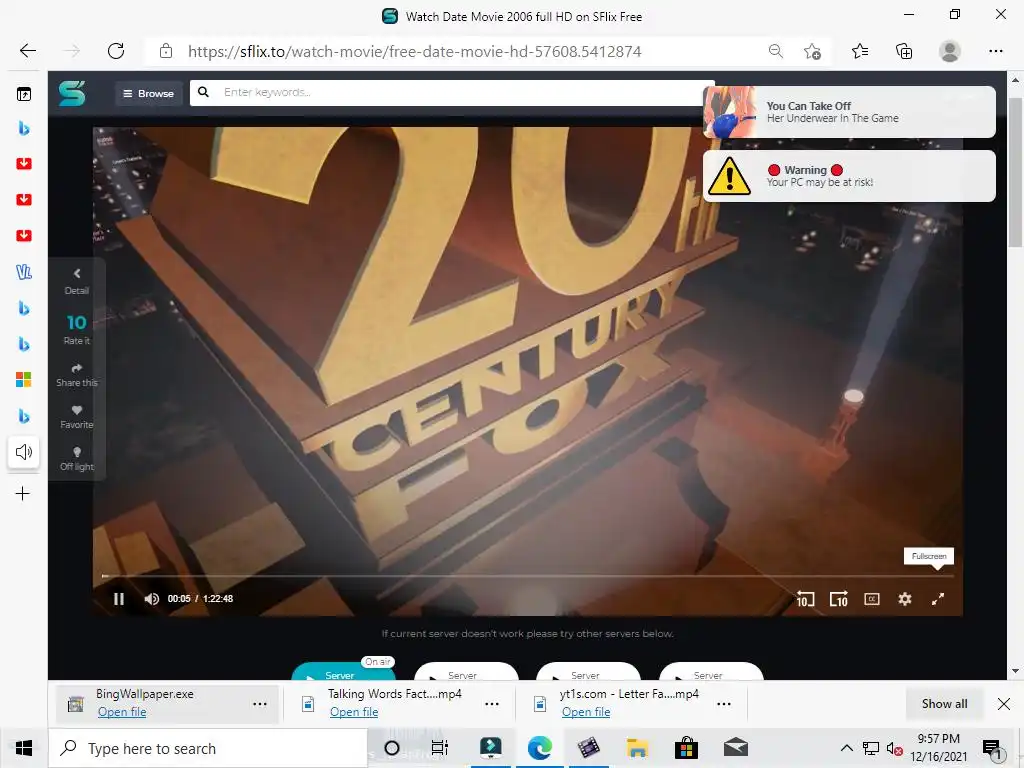Pause the movie playback
Viewport: 1024px width, 768px height.
[118, 599]
